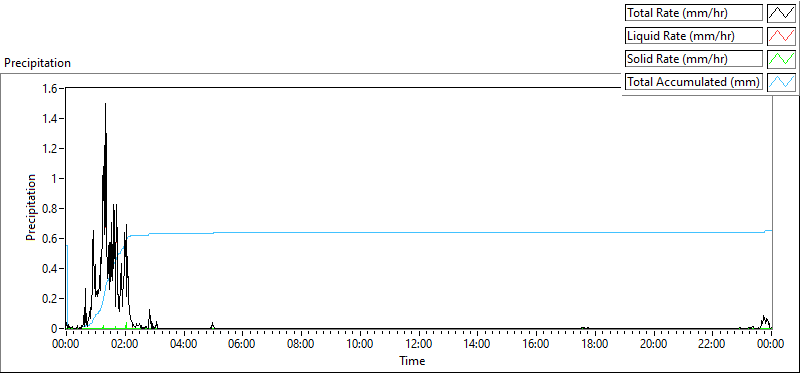This screenshot has width=800, height=373.
Task: Click the Solid Rate green line-style icon
Action: click(781, 59)
